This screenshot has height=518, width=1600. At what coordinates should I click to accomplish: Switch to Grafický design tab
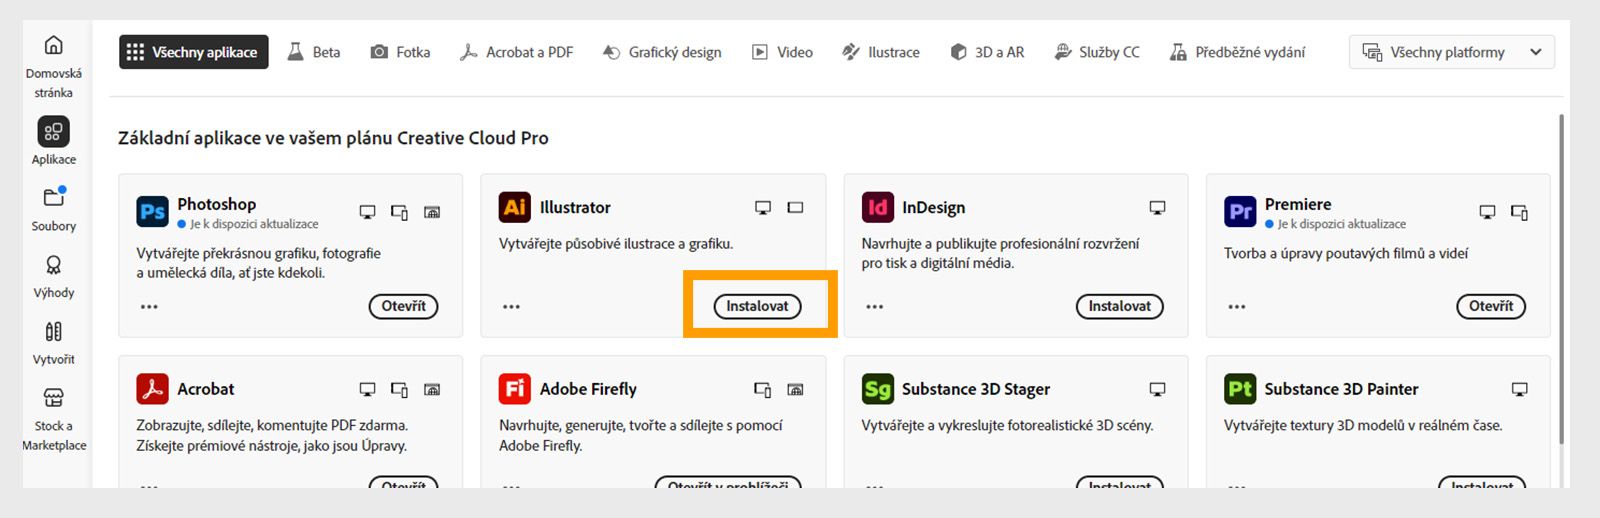click(662, 52)
